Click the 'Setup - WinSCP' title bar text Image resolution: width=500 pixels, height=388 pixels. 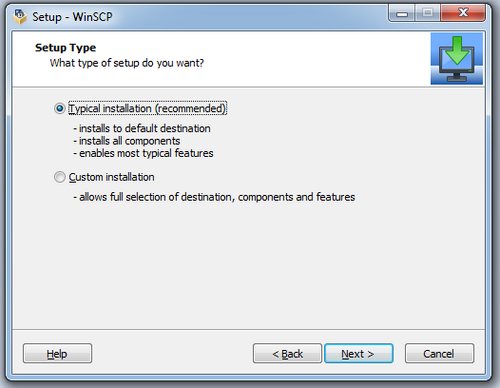coord(72,17)
